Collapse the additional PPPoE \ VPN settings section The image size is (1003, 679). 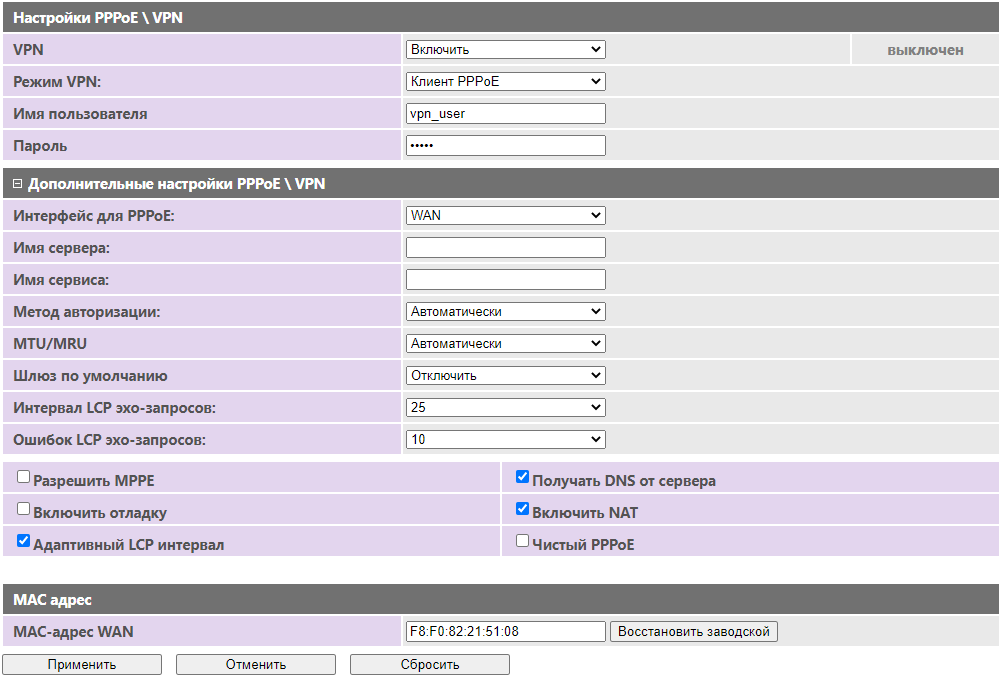click(18, 184)
